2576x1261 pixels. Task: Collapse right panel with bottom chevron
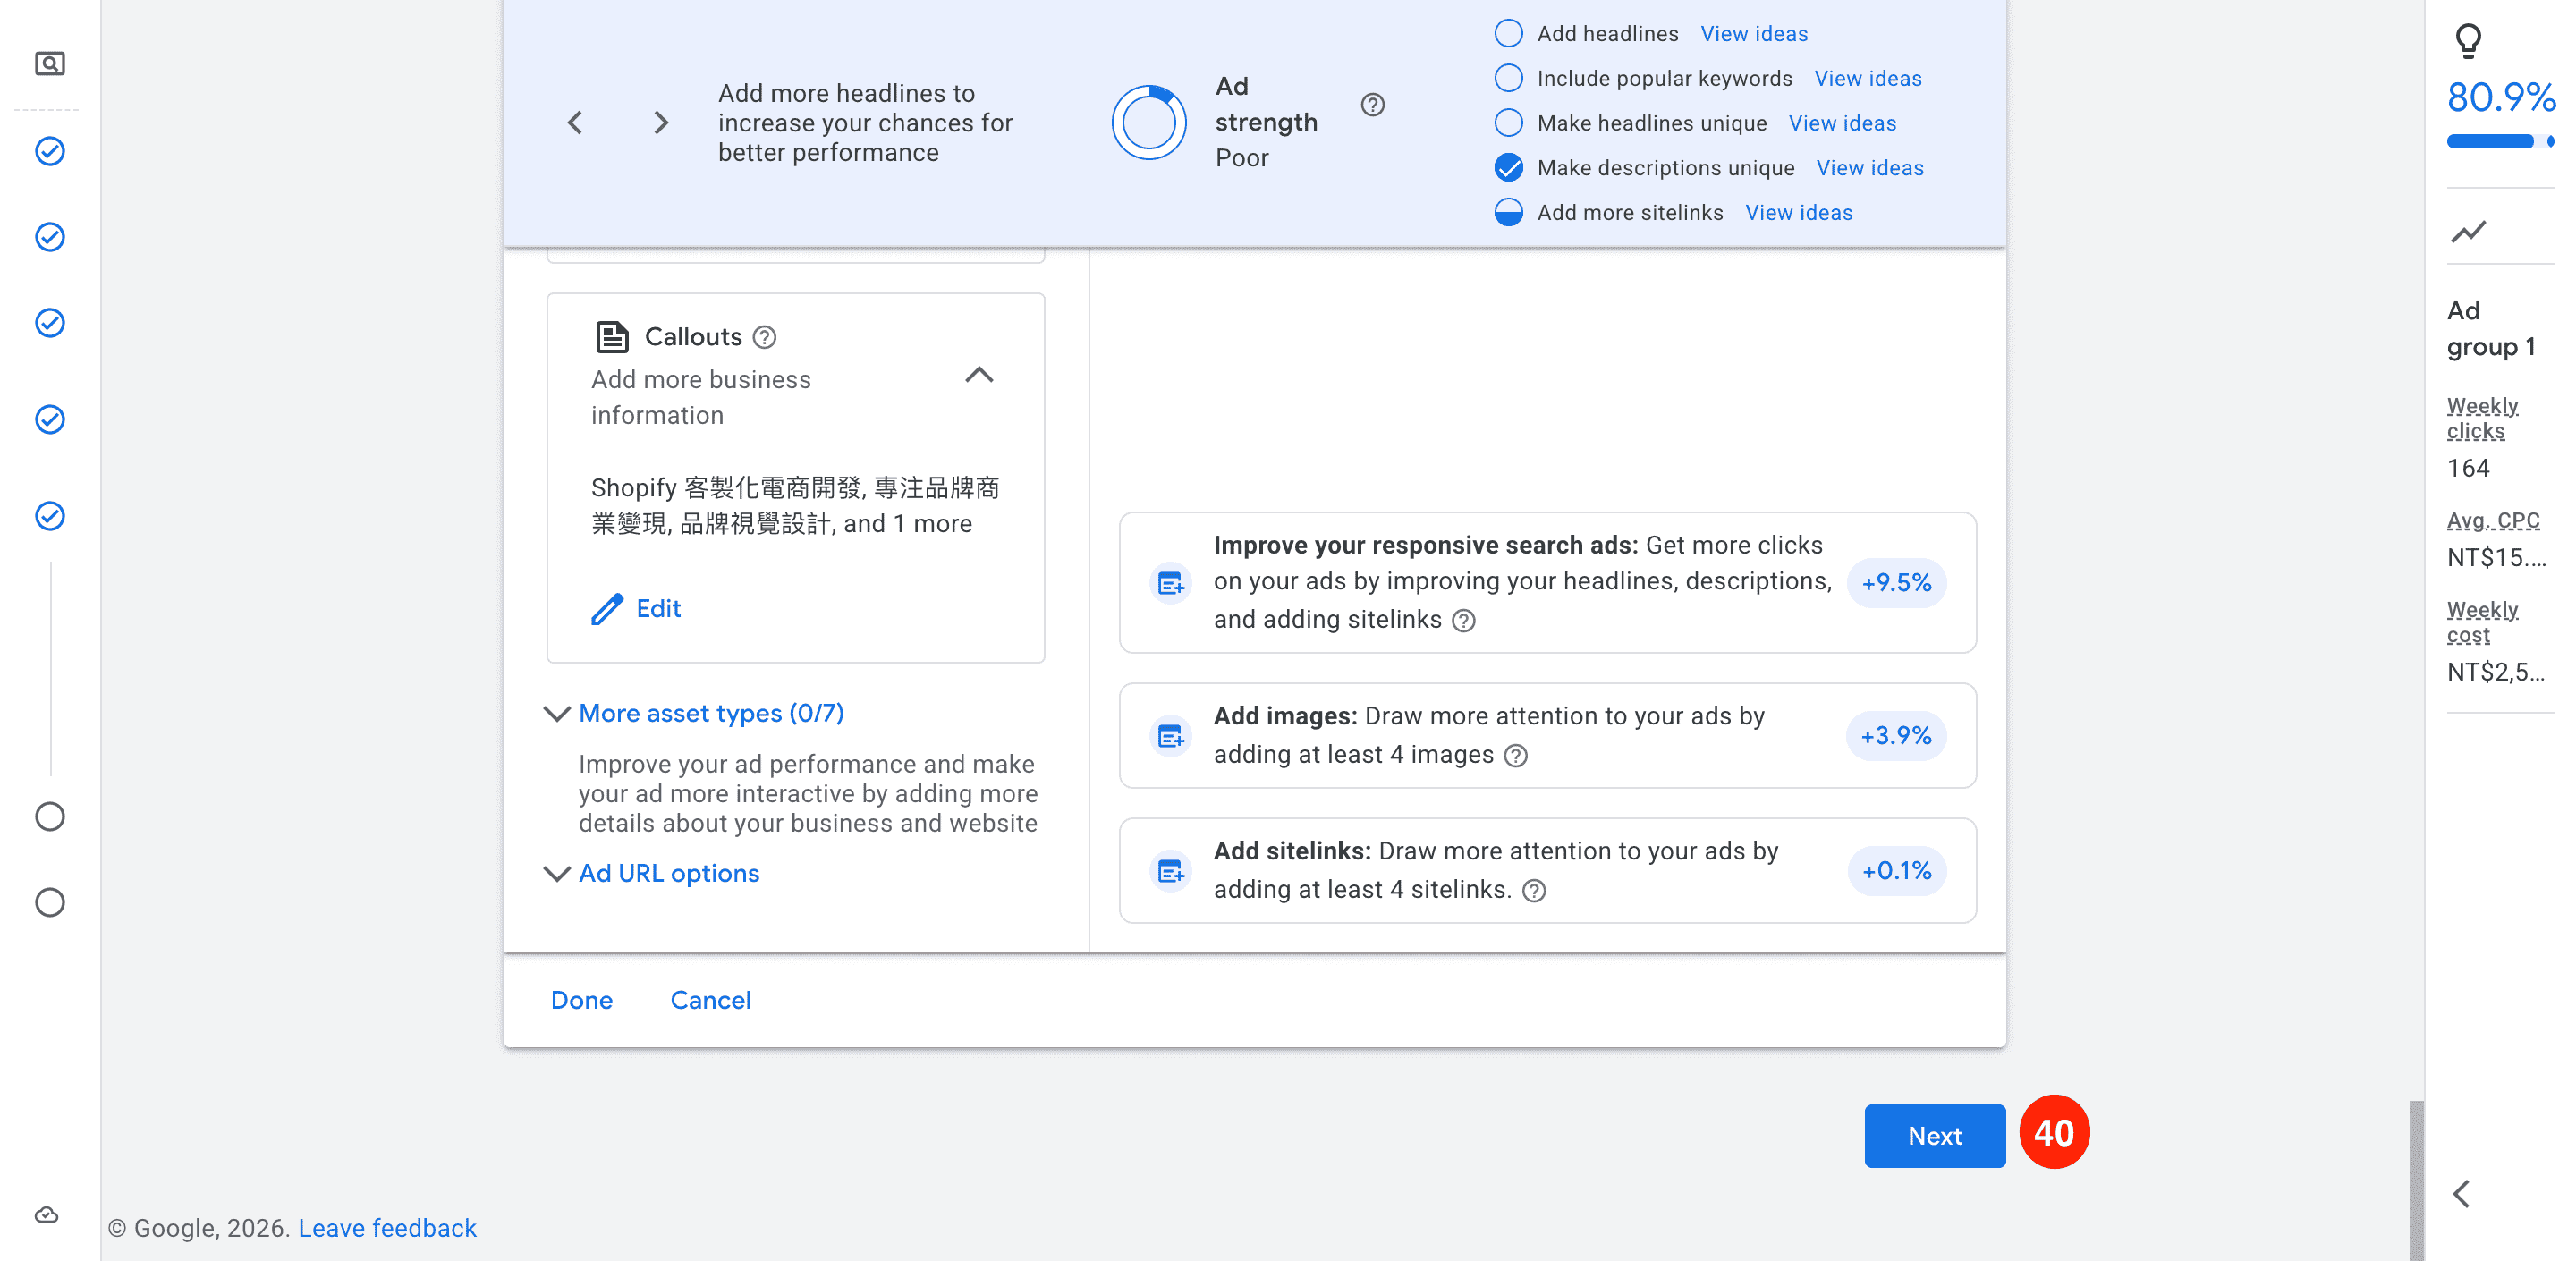tap(2462, 1194)
